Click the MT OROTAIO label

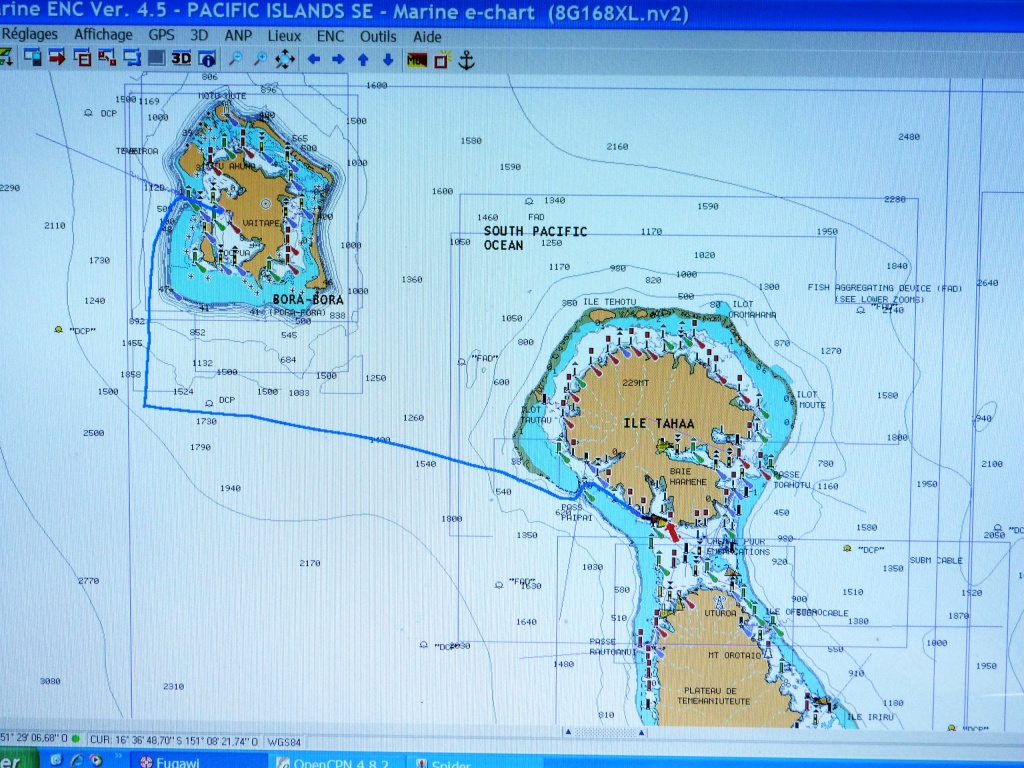[735, 655]
